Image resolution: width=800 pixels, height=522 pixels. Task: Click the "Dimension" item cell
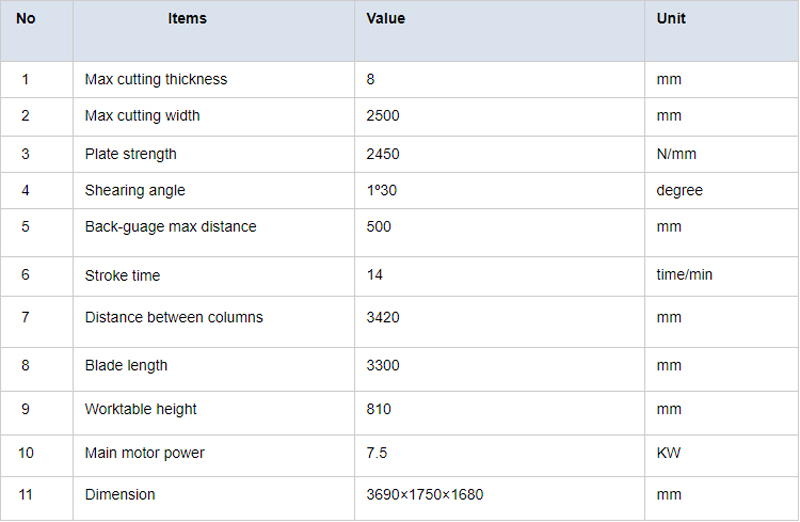(120, 495)
